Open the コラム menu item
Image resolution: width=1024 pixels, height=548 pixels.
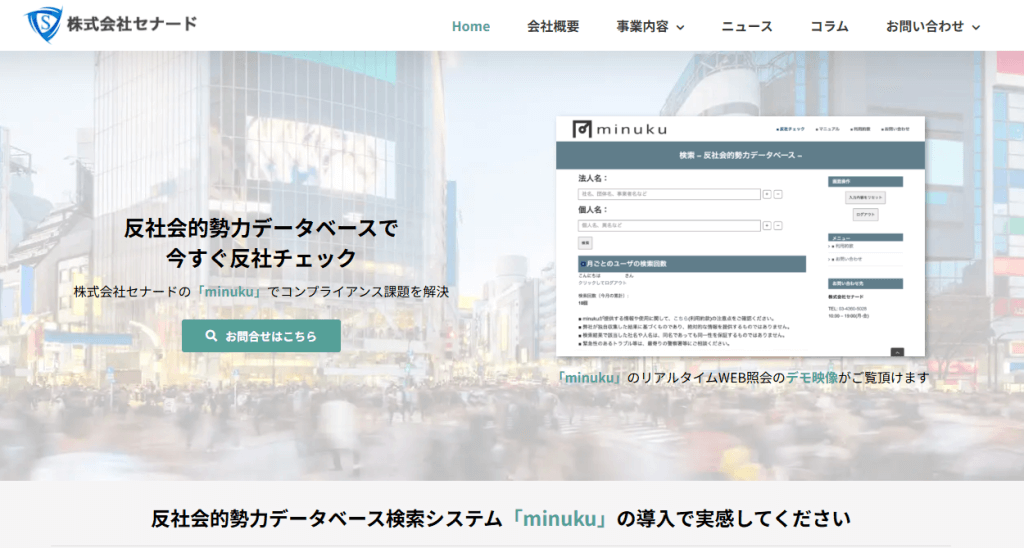point(829,26)
